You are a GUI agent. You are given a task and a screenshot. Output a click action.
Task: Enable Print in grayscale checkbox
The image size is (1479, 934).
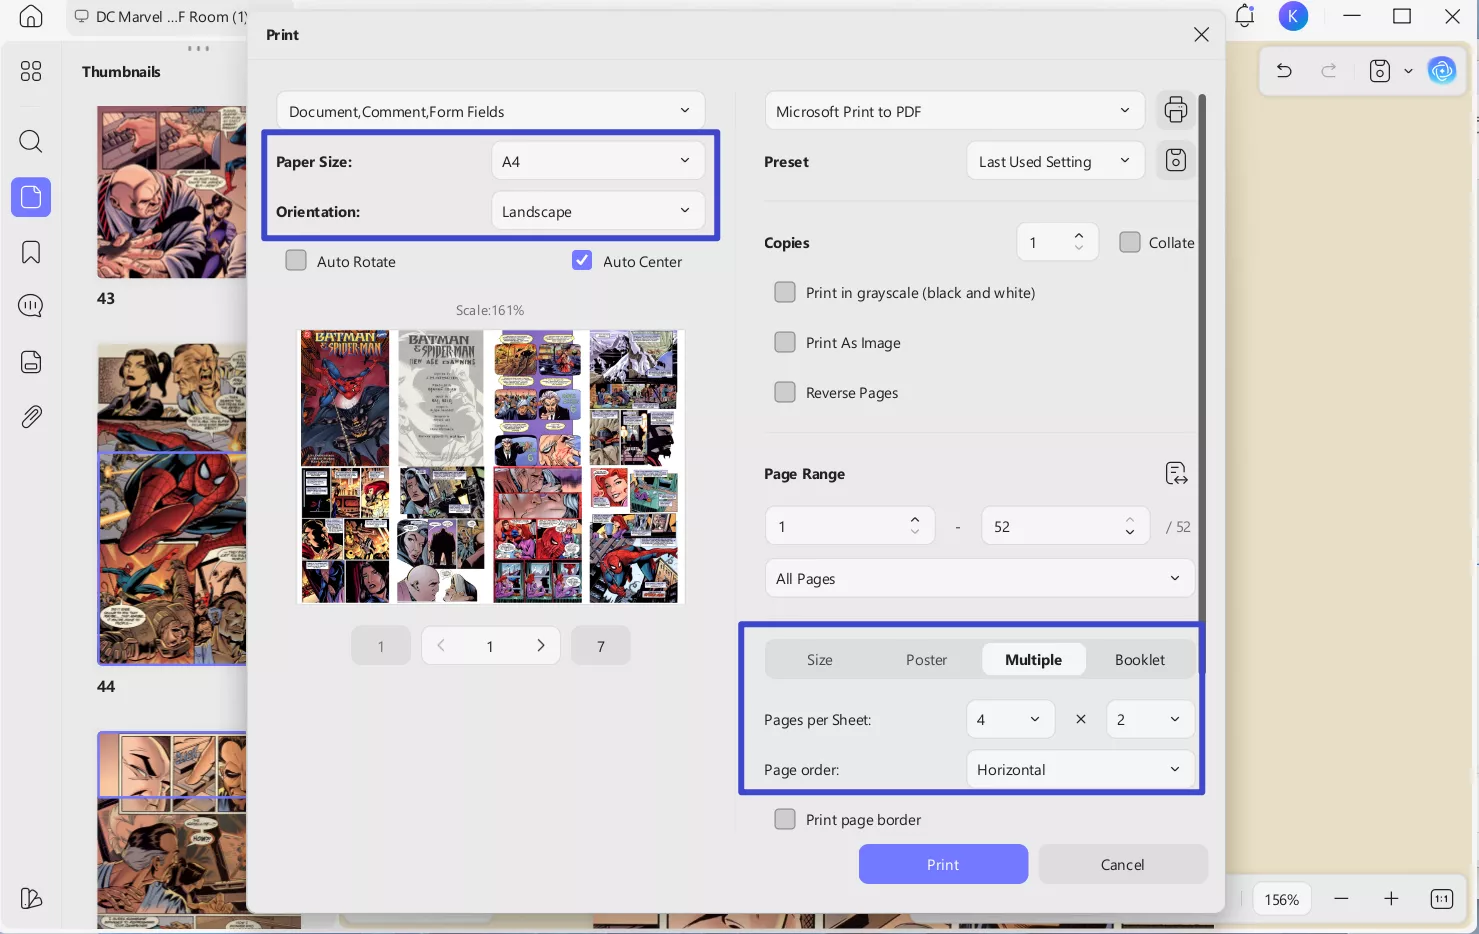pyautogui.click(x=785, y=292)
